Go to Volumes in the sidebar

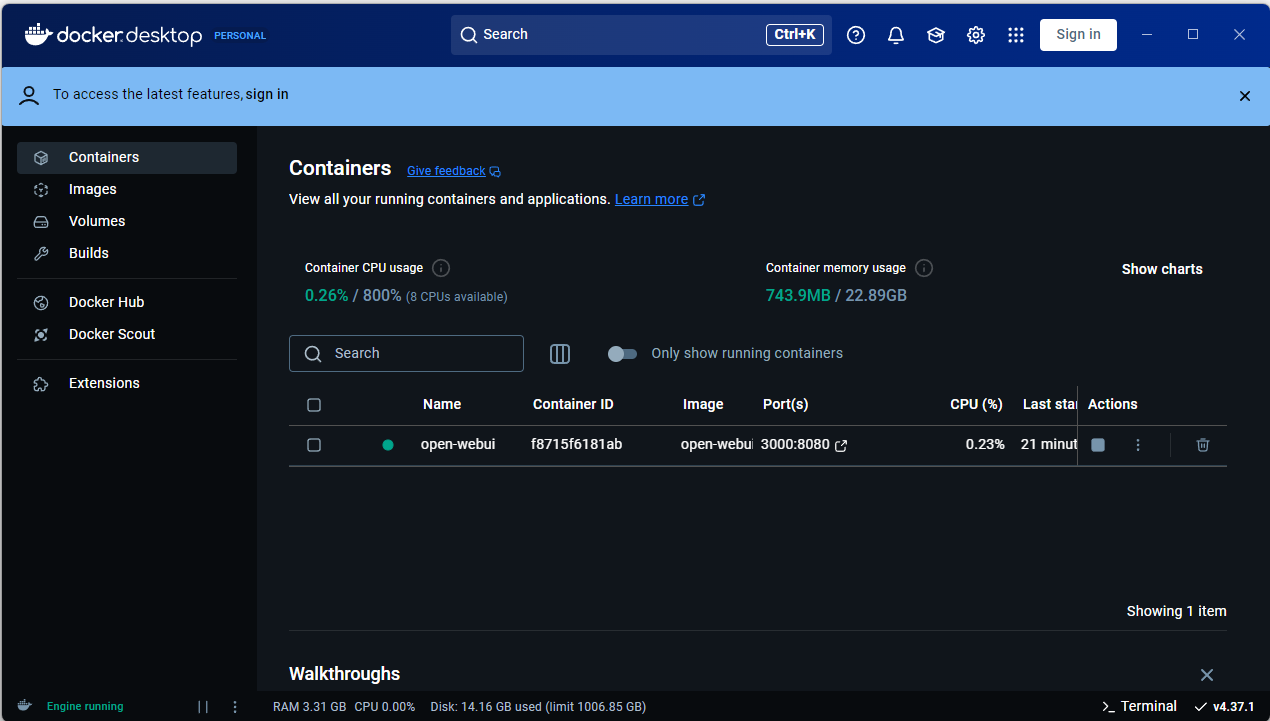127,222
